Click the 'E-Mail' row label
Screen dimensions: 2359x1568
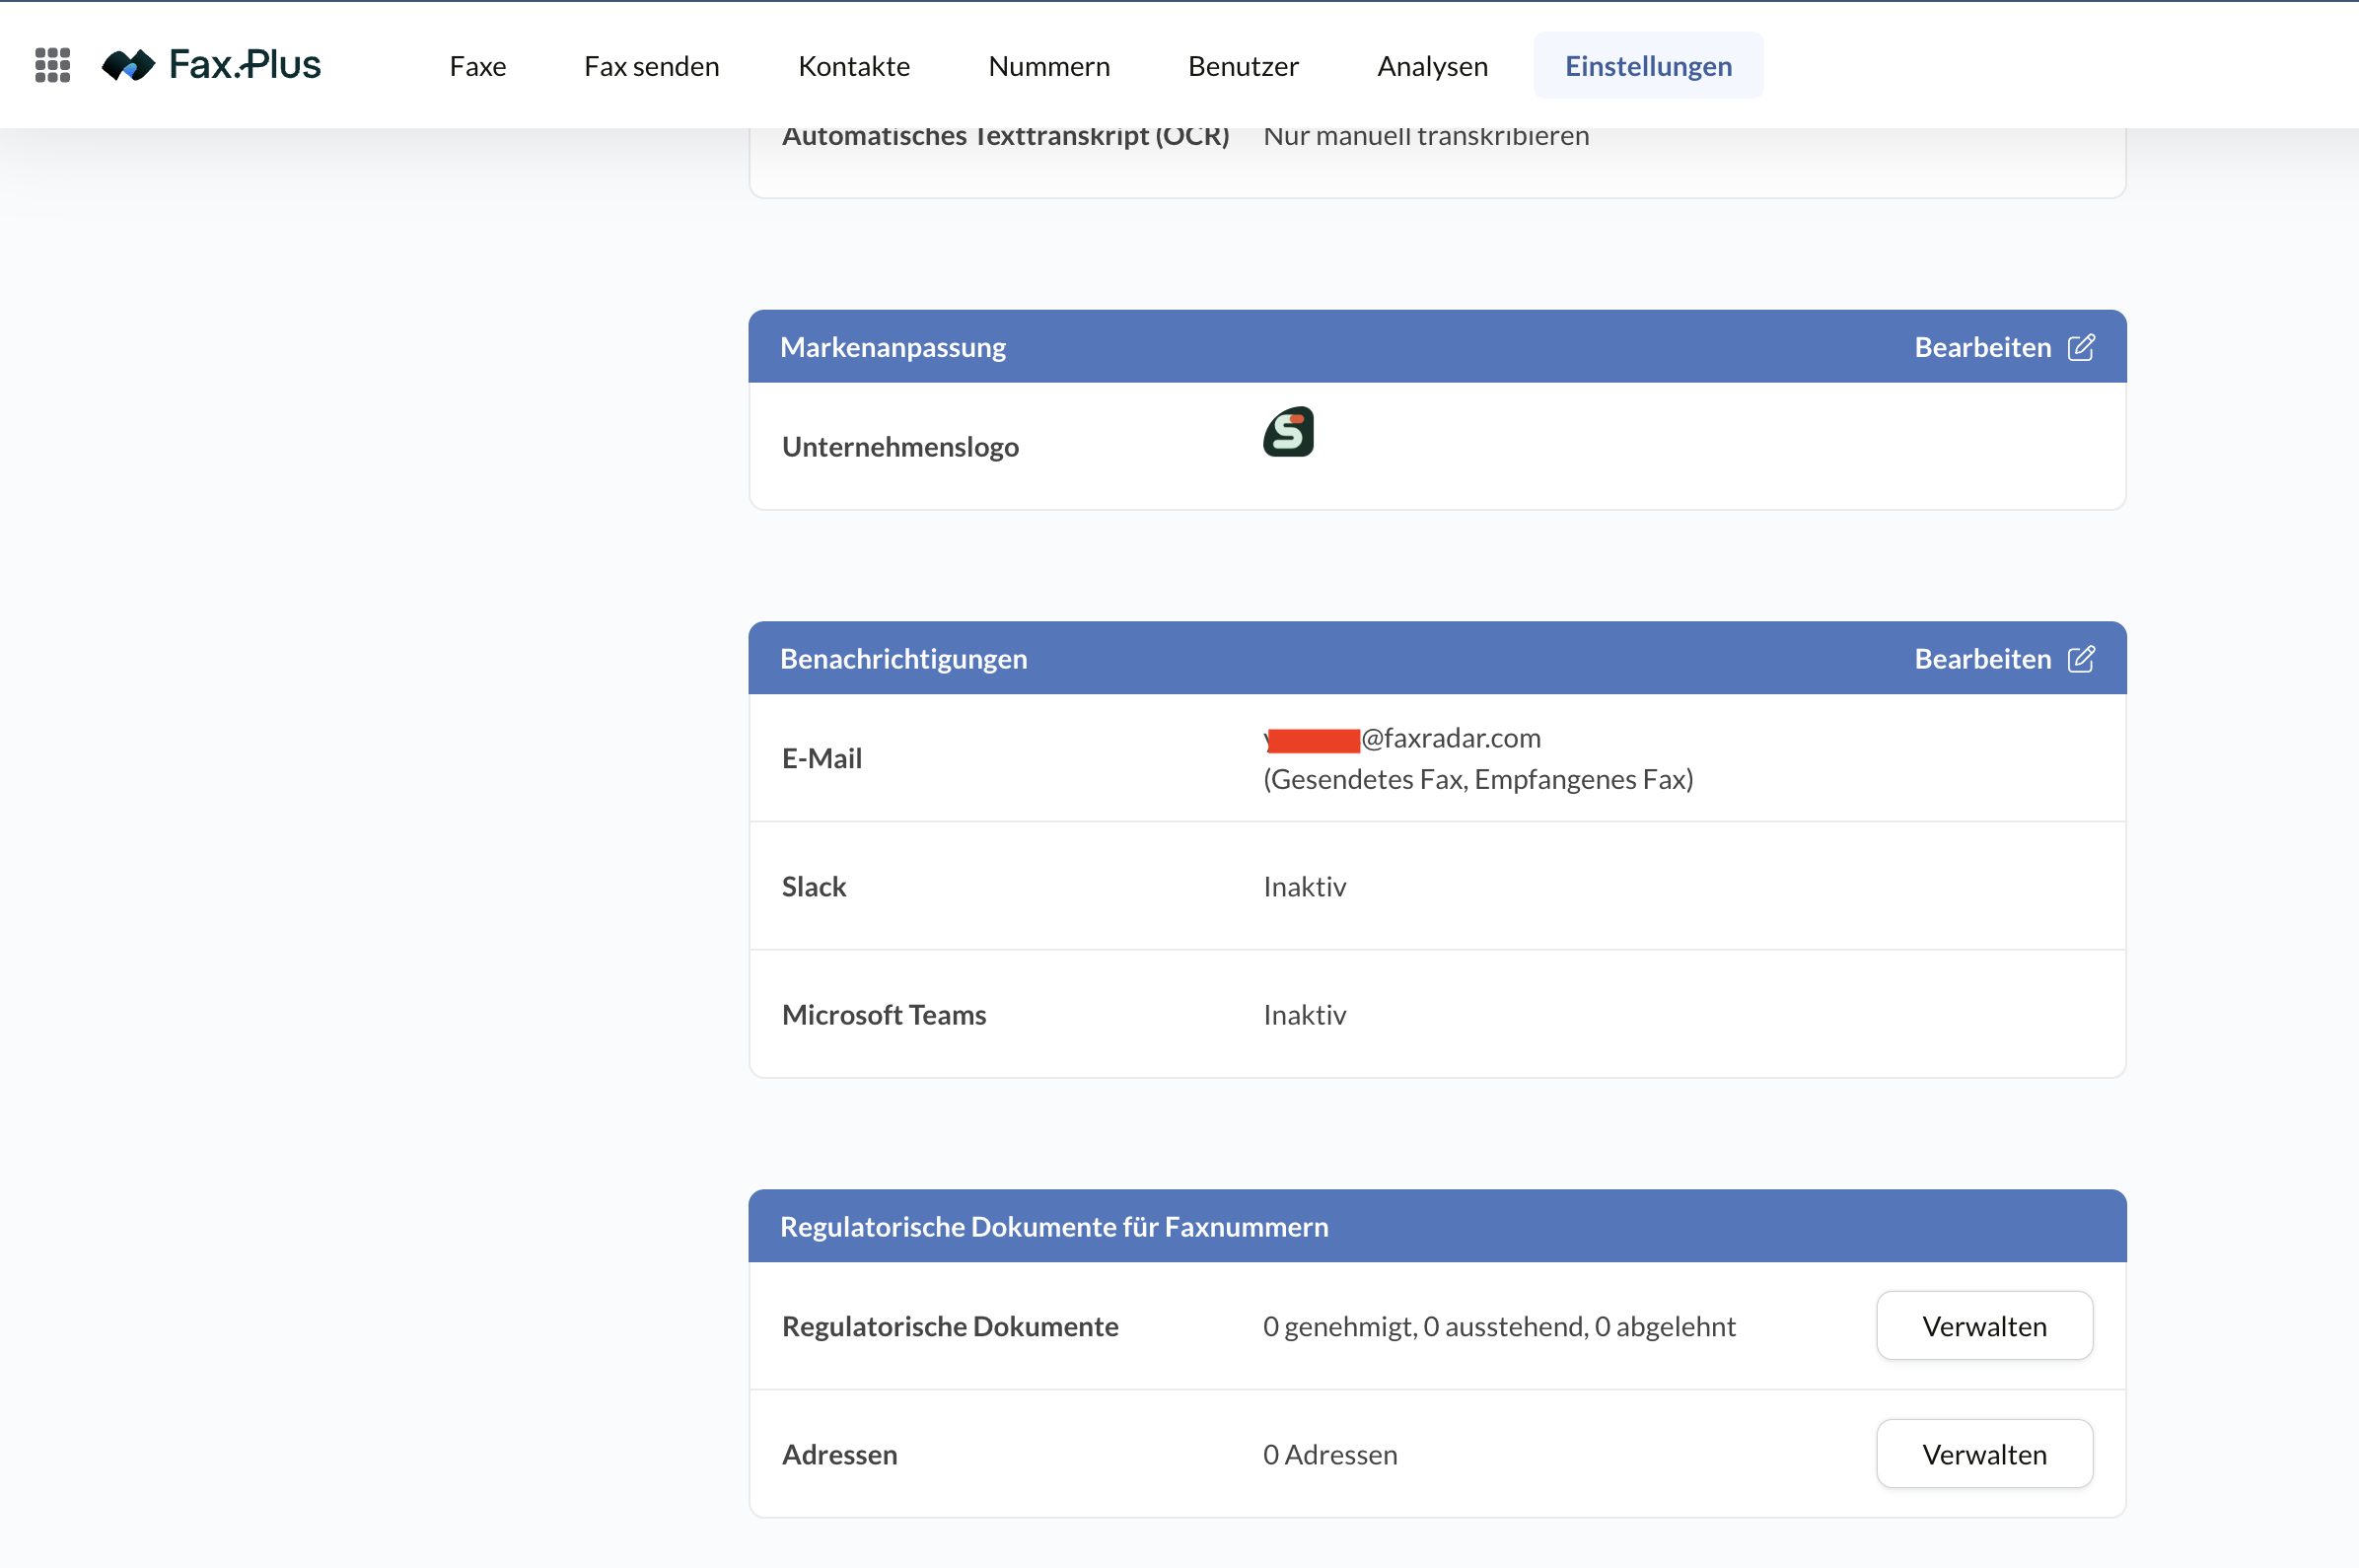822,759
